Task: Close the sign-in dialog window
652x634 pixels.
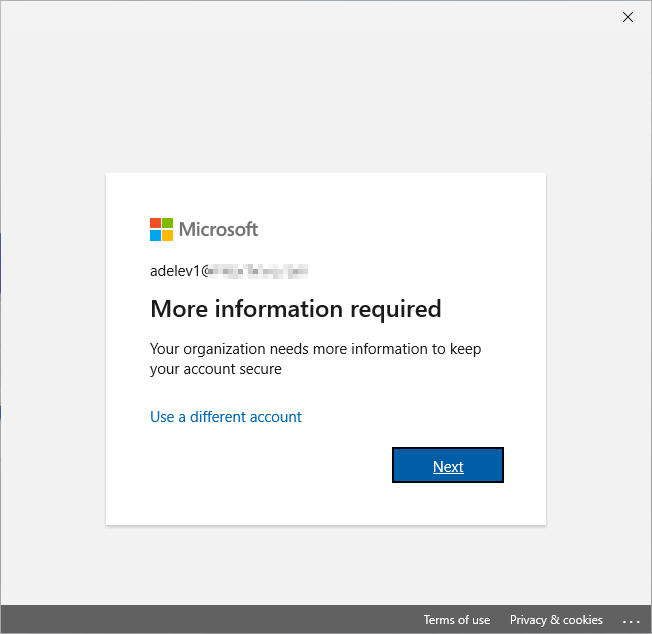Action: pyautogui.click(x=628, y=17)
